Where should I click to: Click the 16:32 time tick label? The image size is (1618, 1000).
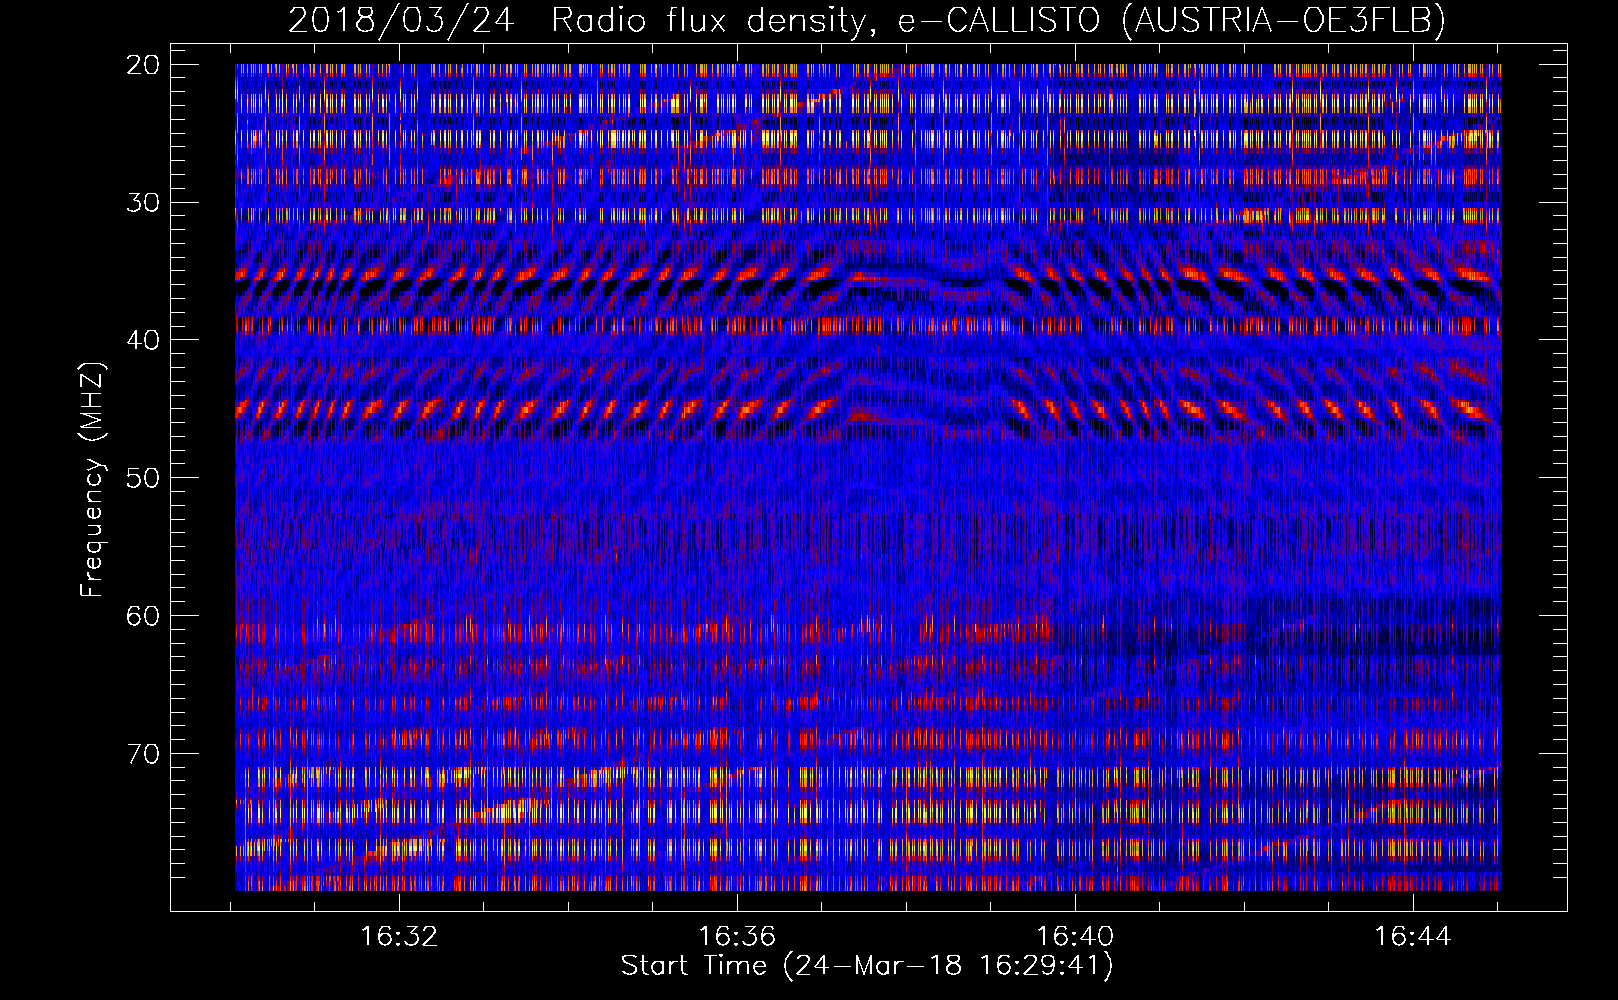click(400, 937)
